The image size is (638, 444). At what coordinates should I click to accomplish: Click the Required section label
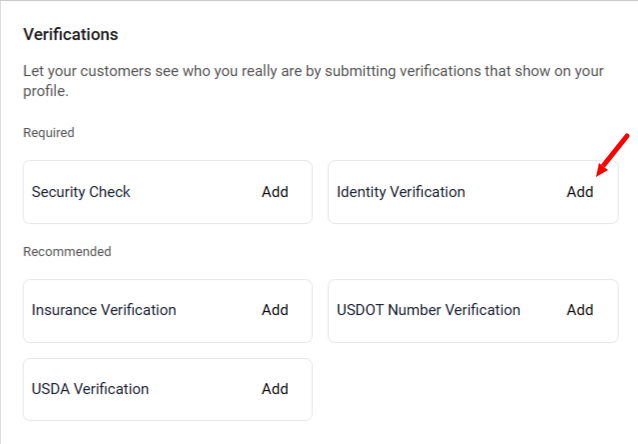(x=49, y=133)
